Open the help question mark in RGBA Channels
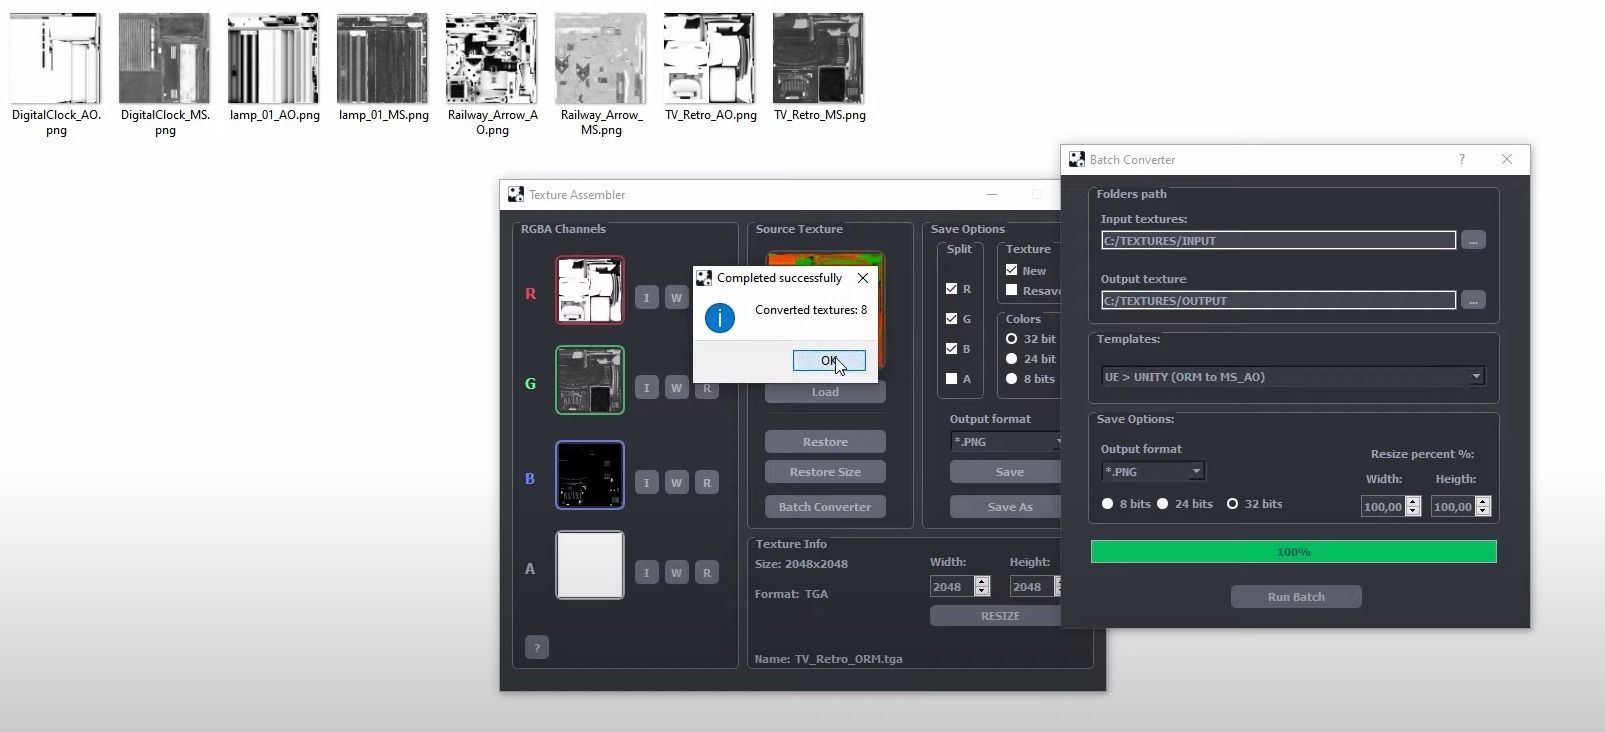1605x732 pixels. [x=536, y=647]
